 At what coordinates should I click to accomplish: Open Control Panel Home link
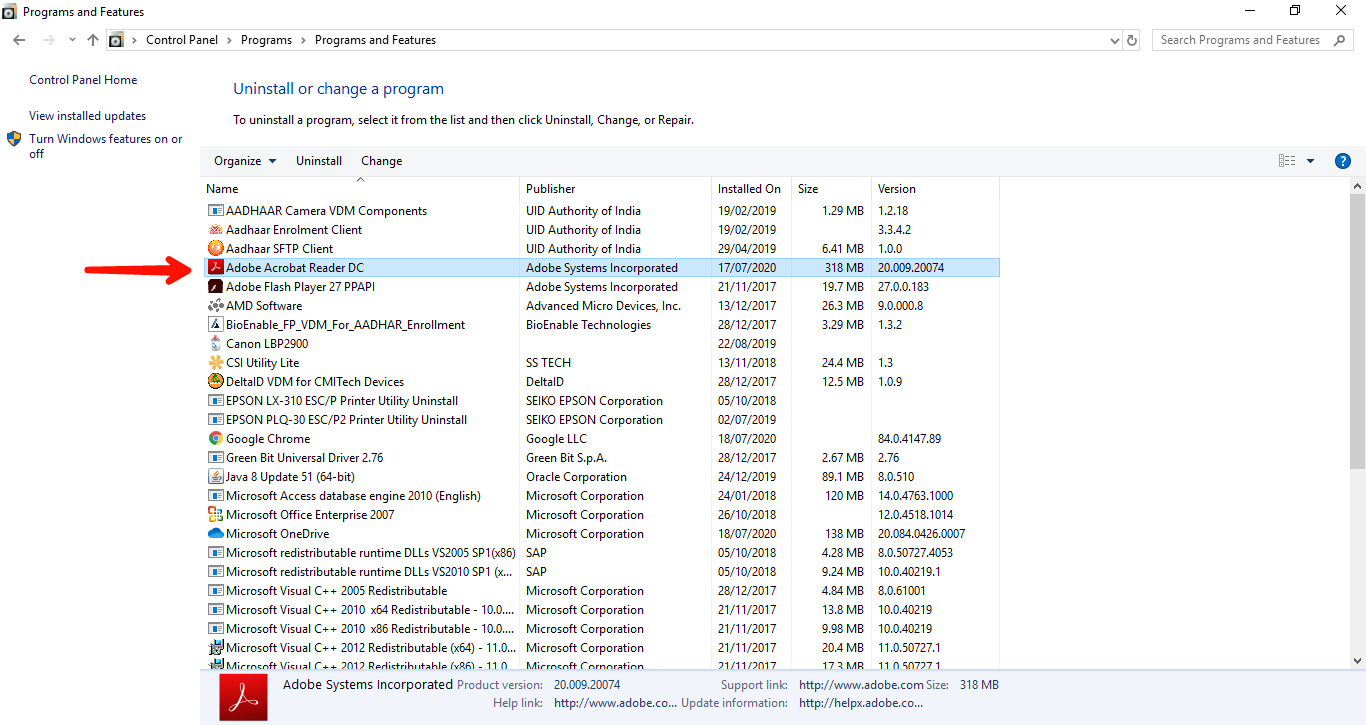(x=83, y=80)
